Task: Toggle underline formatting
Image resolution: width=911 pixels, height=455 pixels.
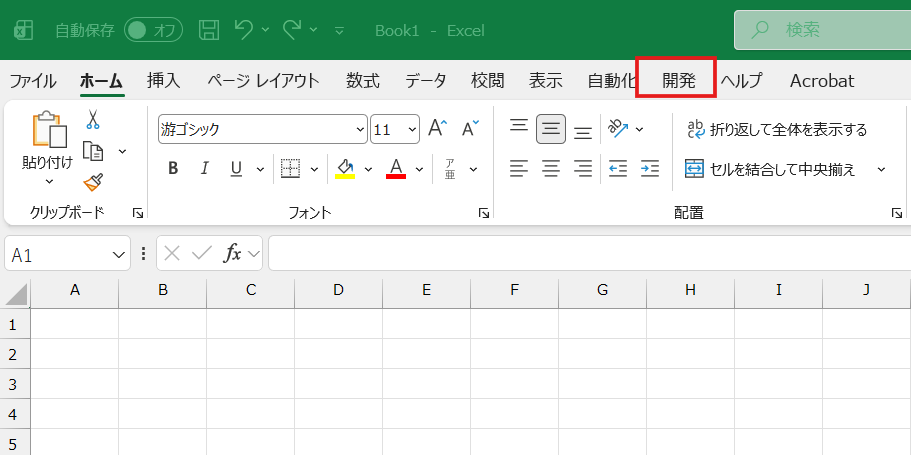Action: tap(236, 169)
